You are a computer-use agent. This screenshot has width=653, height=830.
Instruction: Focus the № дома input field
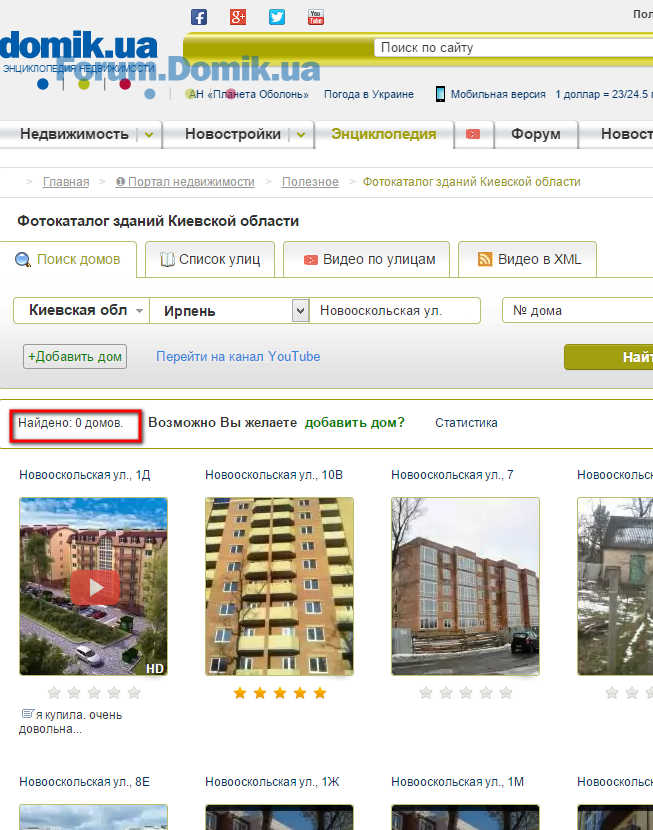(x=577, y=310)
